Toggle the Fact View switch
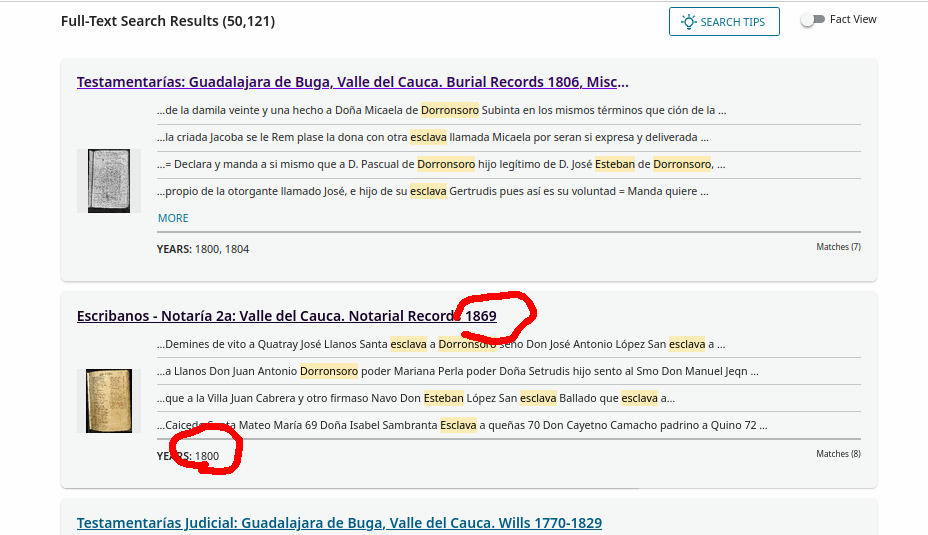Viewport: 928px width, 535px height. pos(813,20)
